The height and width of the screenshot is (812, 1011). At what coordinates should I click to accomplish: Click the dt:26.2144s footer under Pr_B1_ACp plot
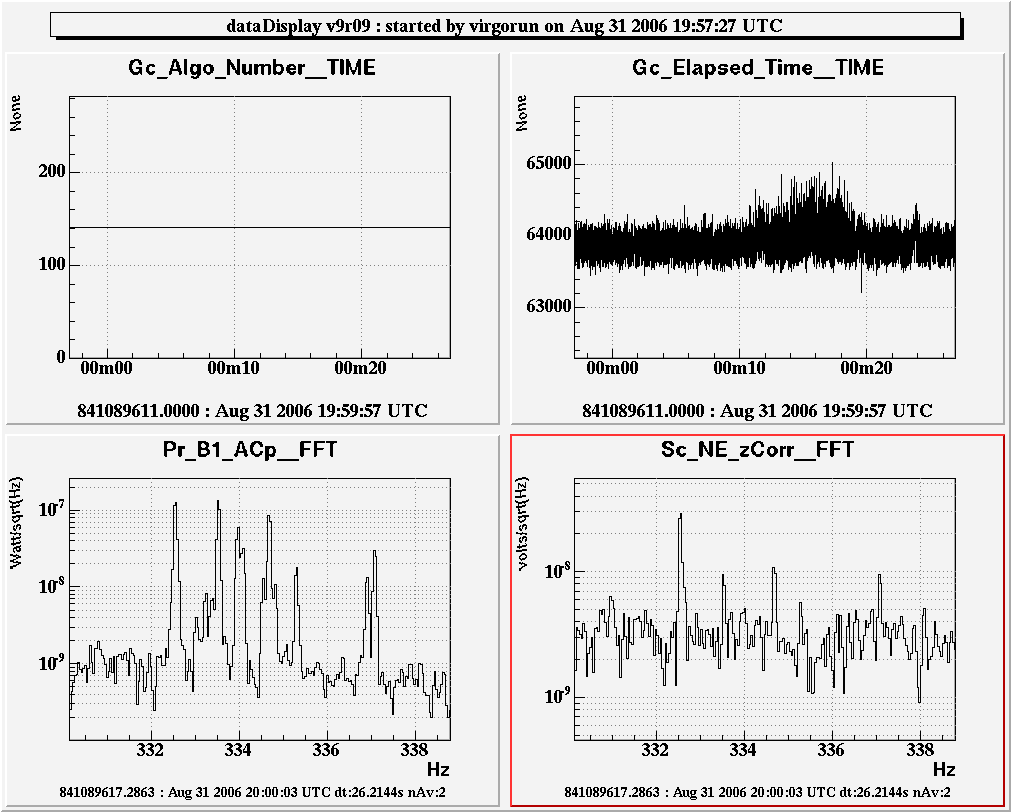click(x=253, y=792)
